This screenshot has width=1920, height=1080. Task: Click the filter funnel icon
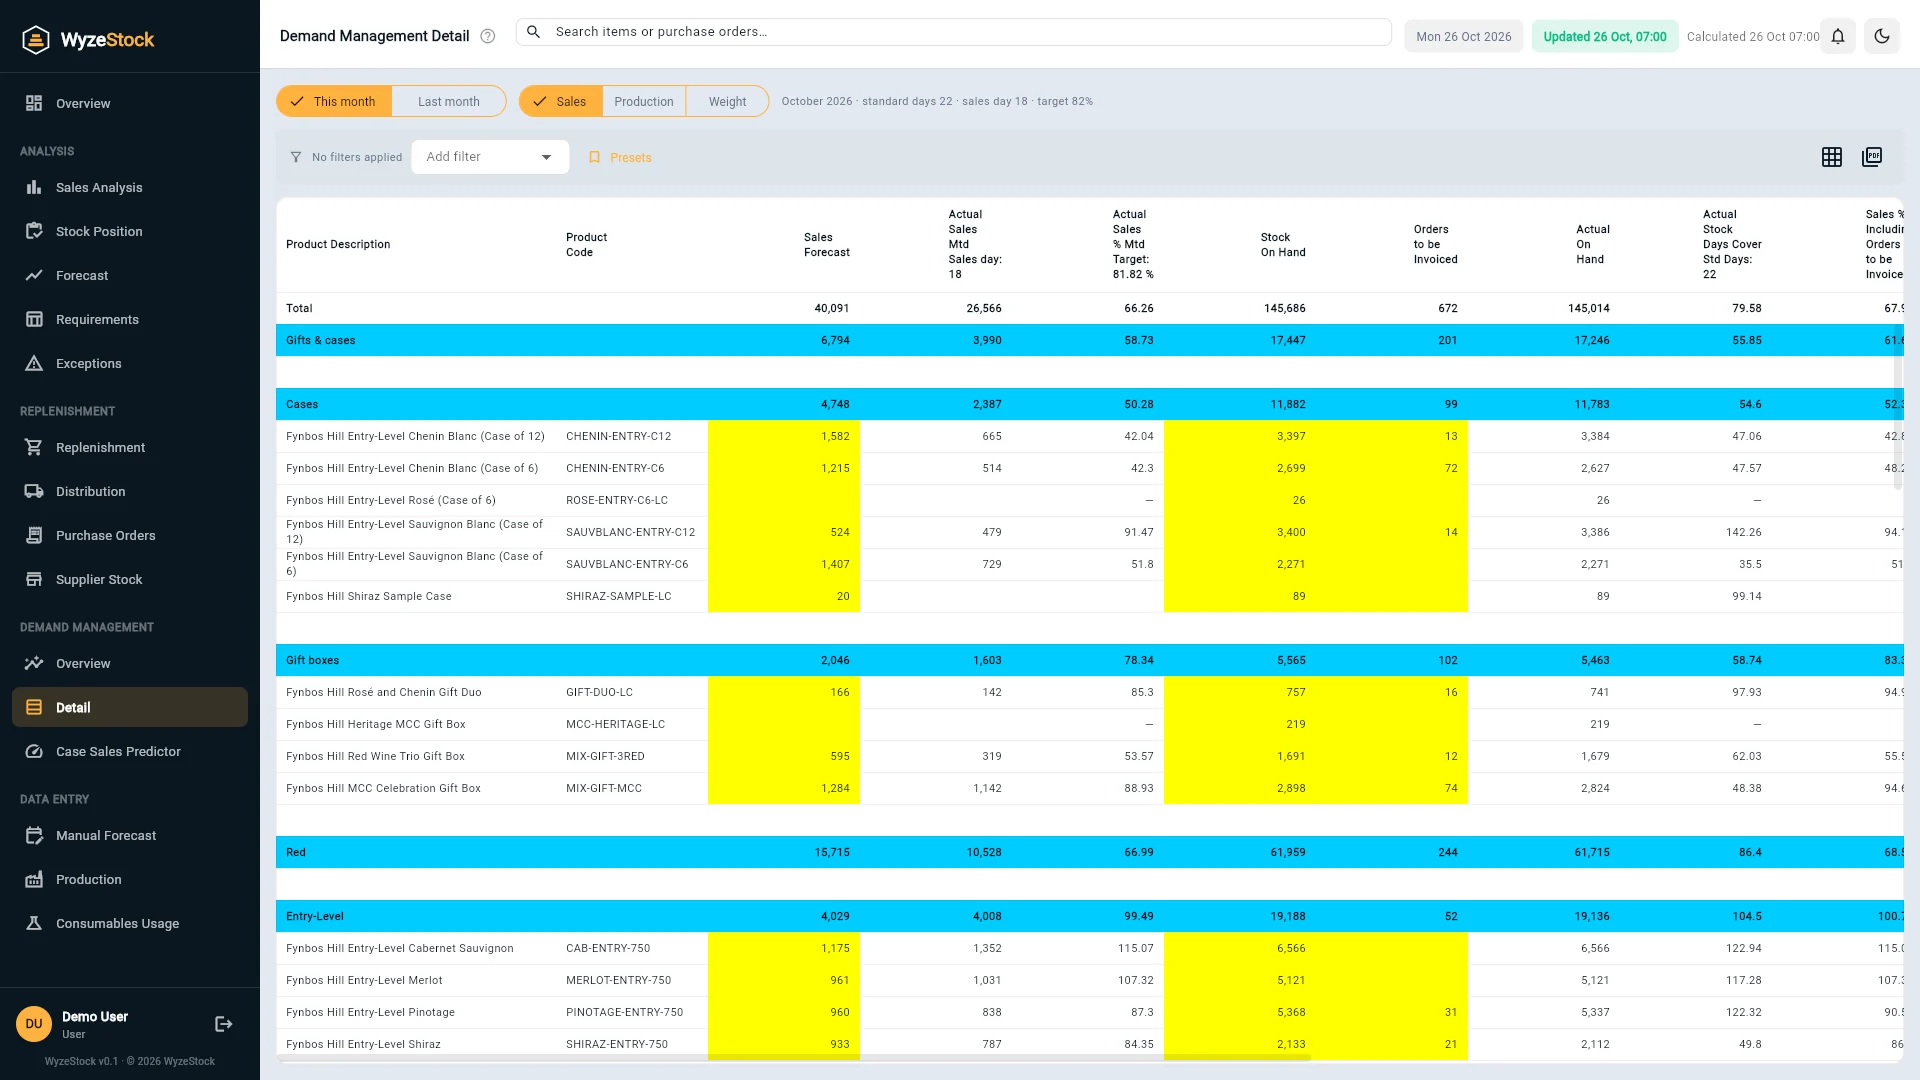pos(296,157)
